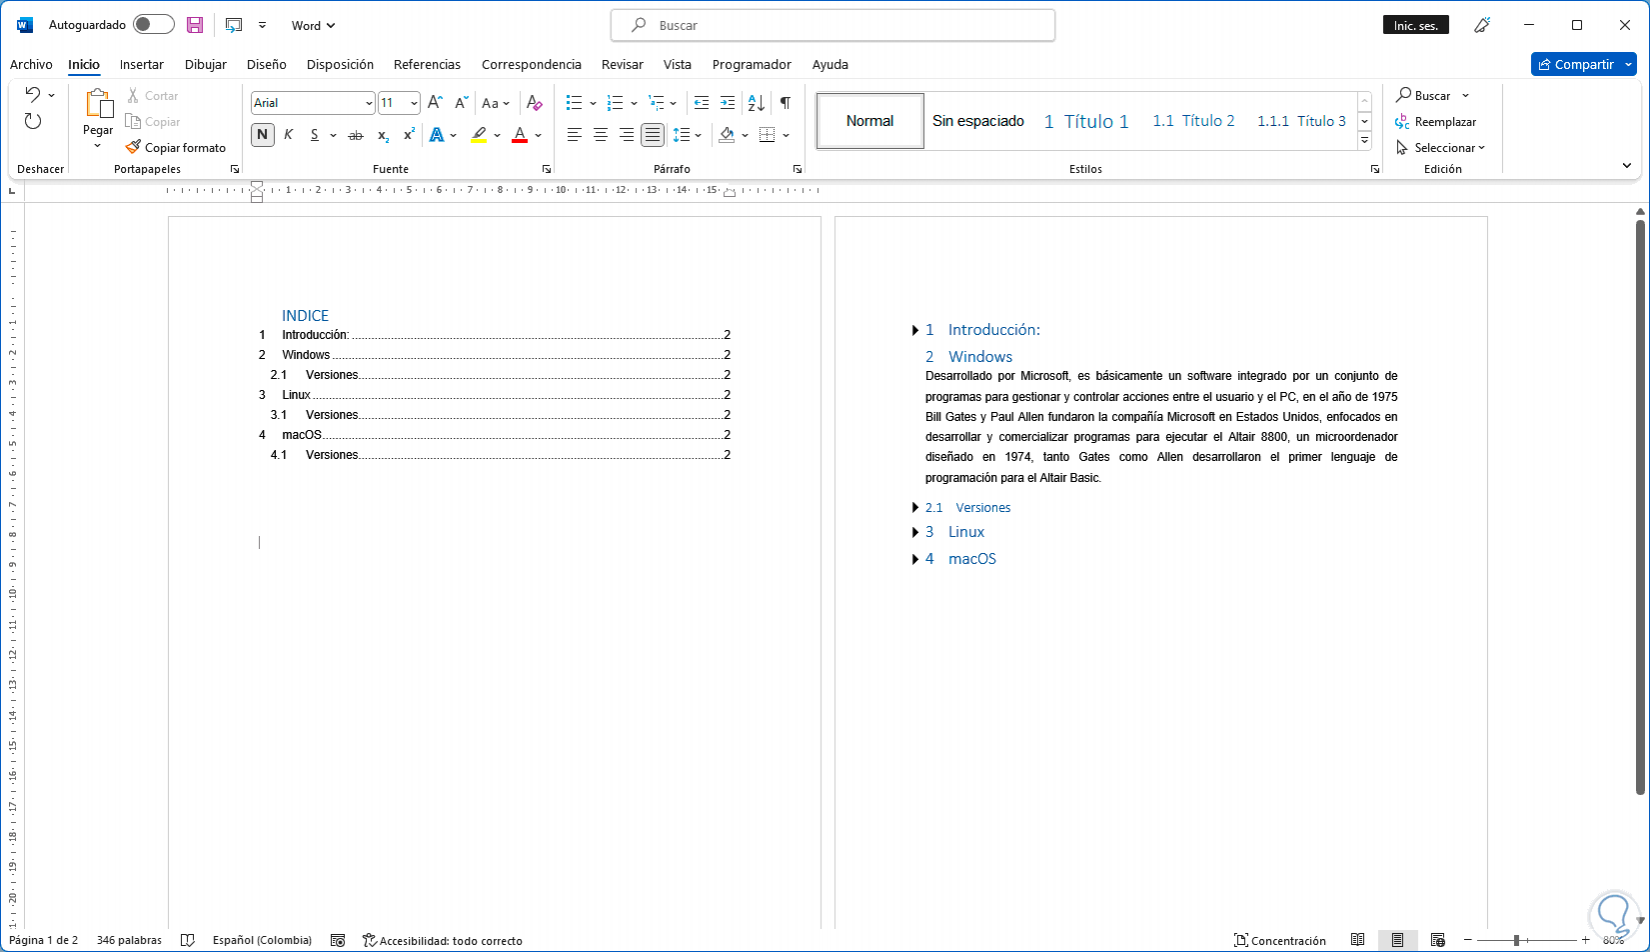
Task: Click the Inic. ses. sign-in button
Action: point(1416,25)
